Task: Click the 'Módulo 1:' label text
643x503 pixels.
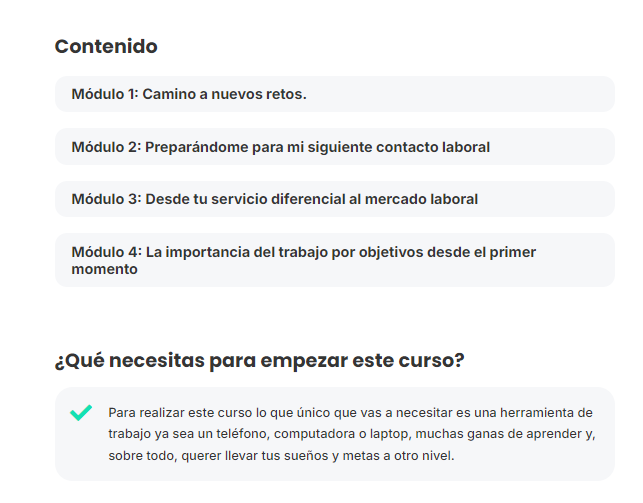Action: (x=105, y=94)
